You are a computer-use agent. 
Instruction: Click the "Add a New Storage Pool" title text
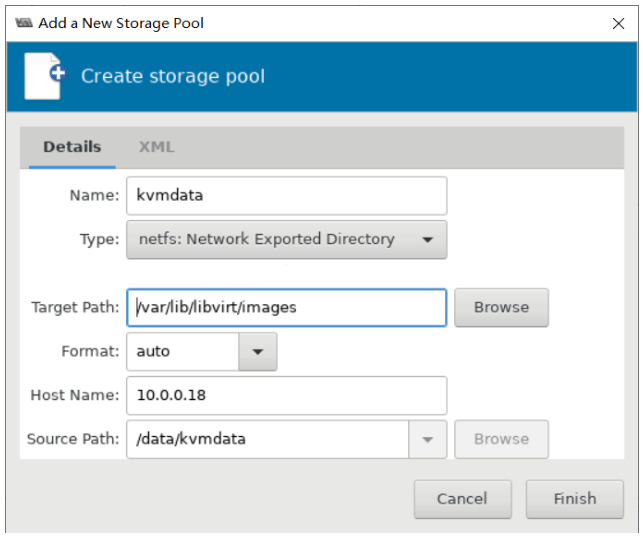pyautogui.click(x=121, y=22)
